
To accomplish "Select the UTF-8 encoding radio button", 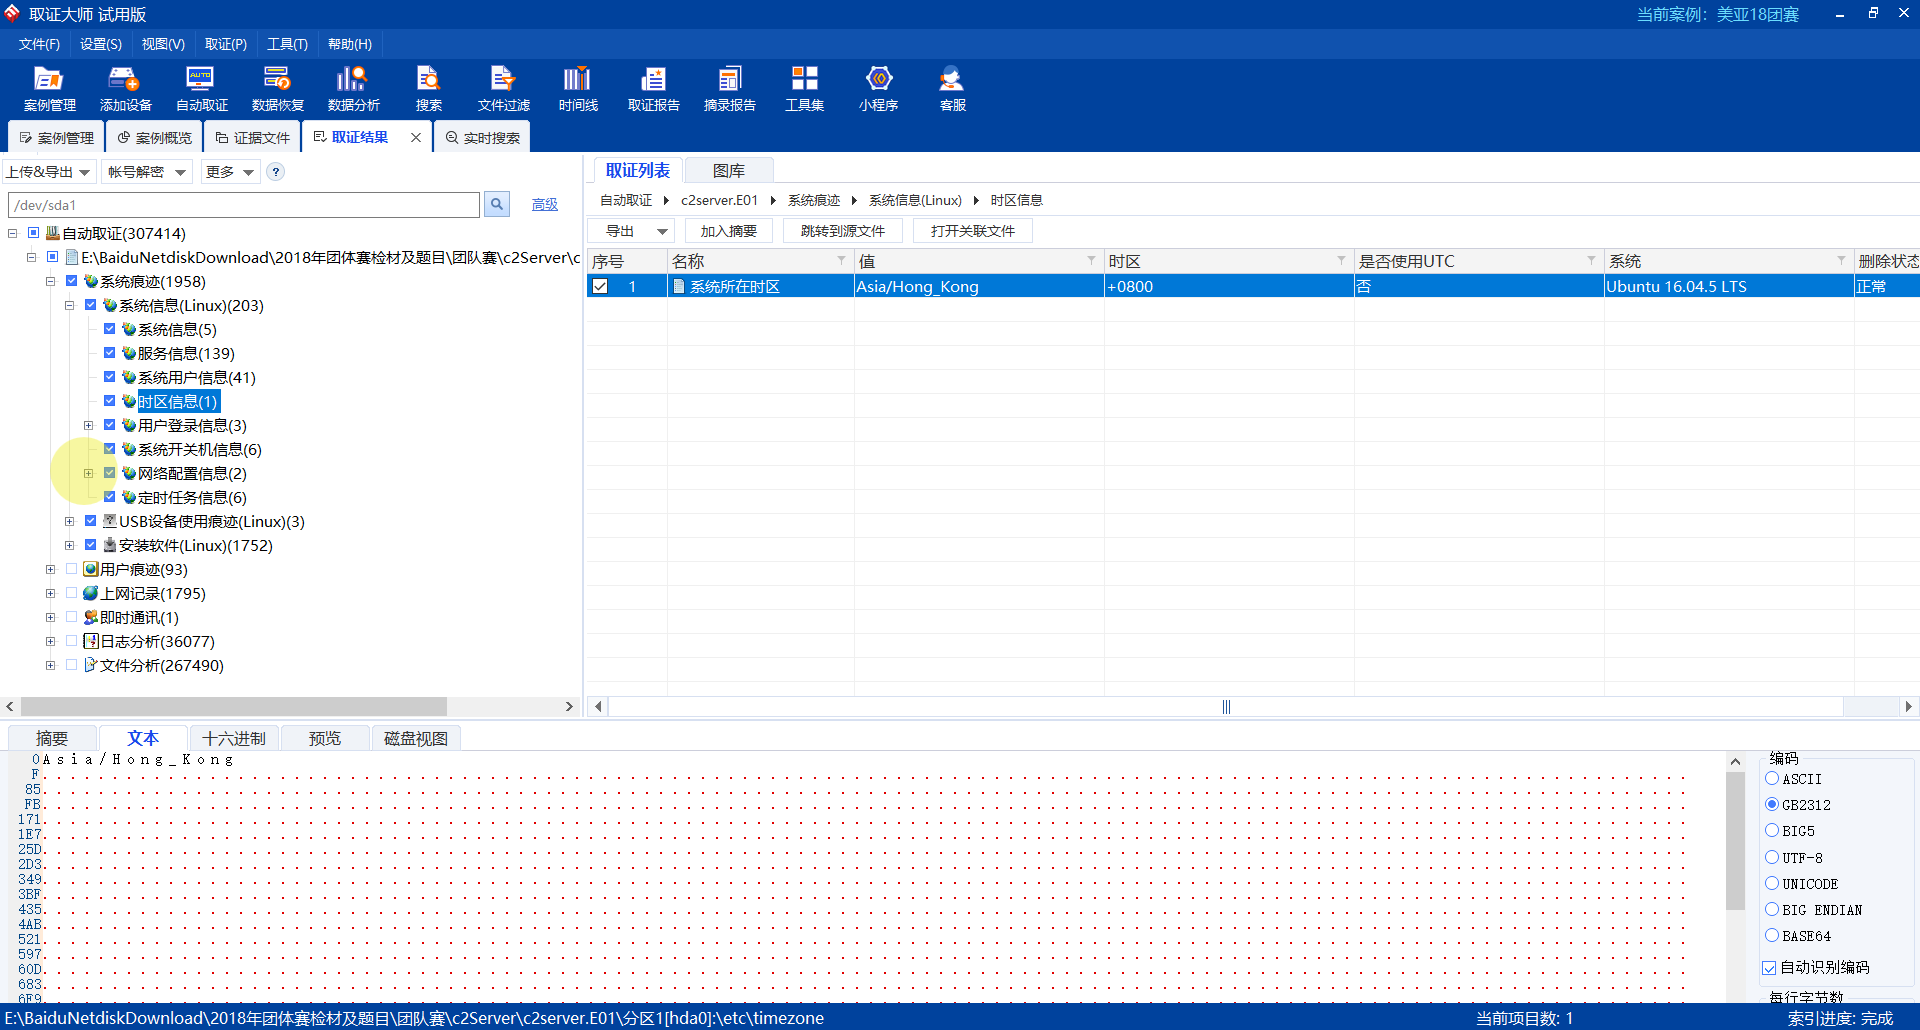I will pyautogui.click(x=1772, y=857).
